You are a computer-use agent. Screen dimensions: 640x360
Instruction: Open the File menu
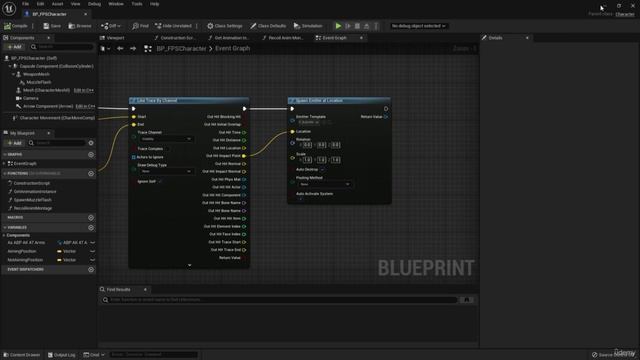coord(25,4)
